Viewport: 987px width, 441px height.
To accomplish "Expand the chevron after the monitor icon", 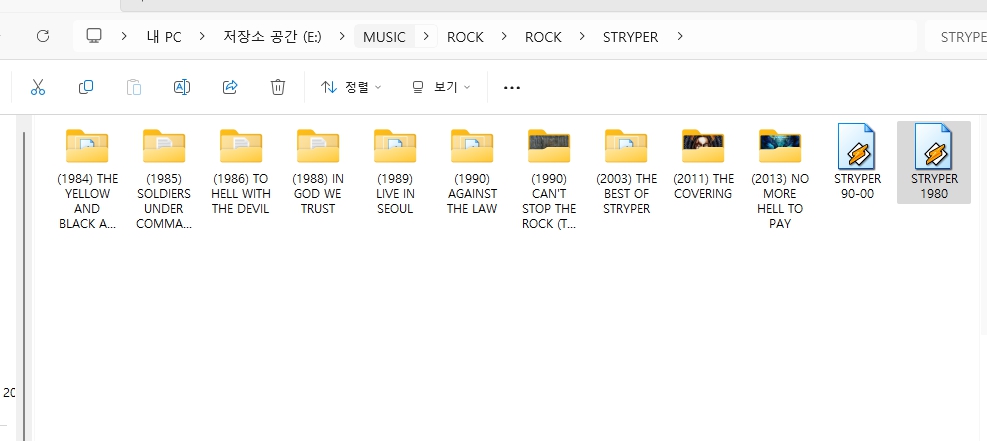I will coord(124,36).
